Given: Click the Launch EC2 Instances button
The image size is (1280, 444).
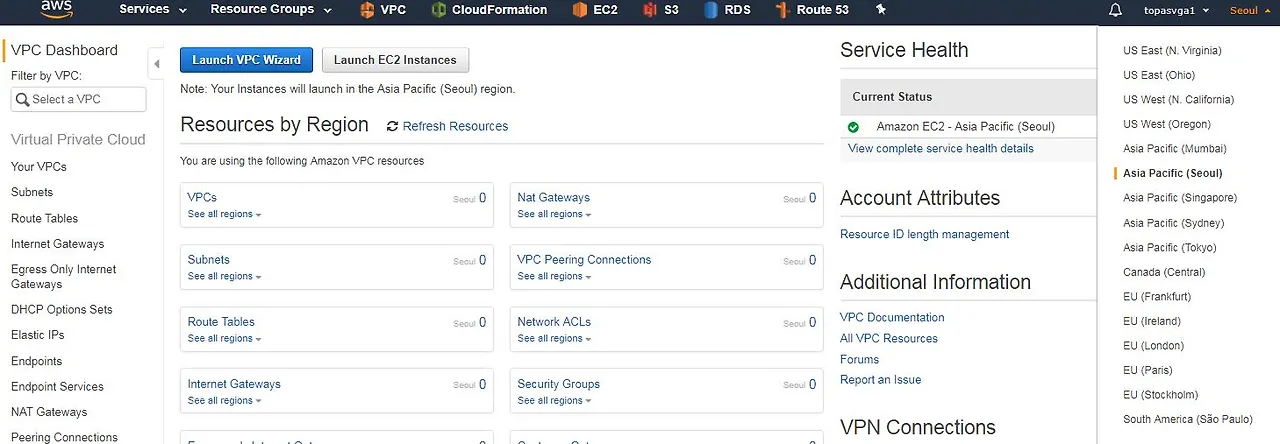Looking at the screenshot, I should tap(395, 60).
